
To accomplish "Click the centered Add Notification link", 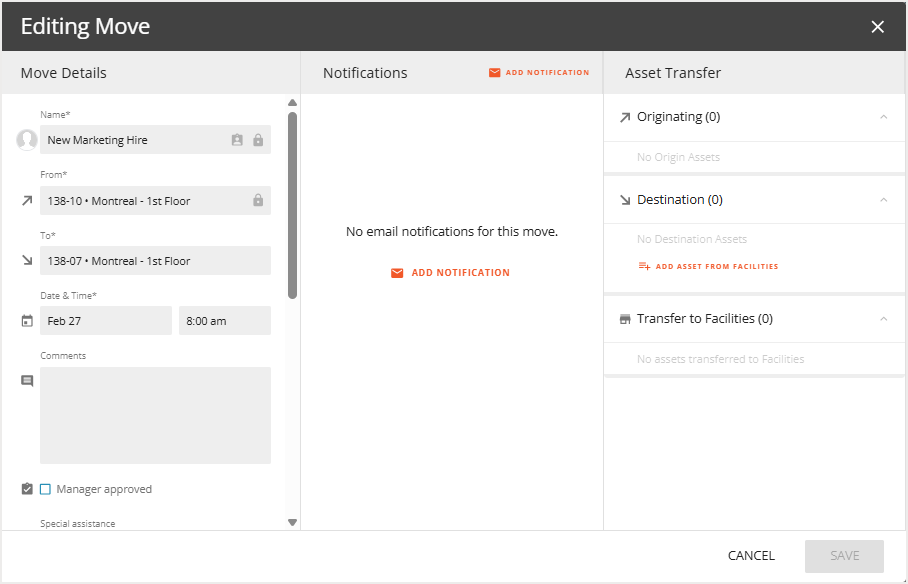I will (x=450, y=273).
